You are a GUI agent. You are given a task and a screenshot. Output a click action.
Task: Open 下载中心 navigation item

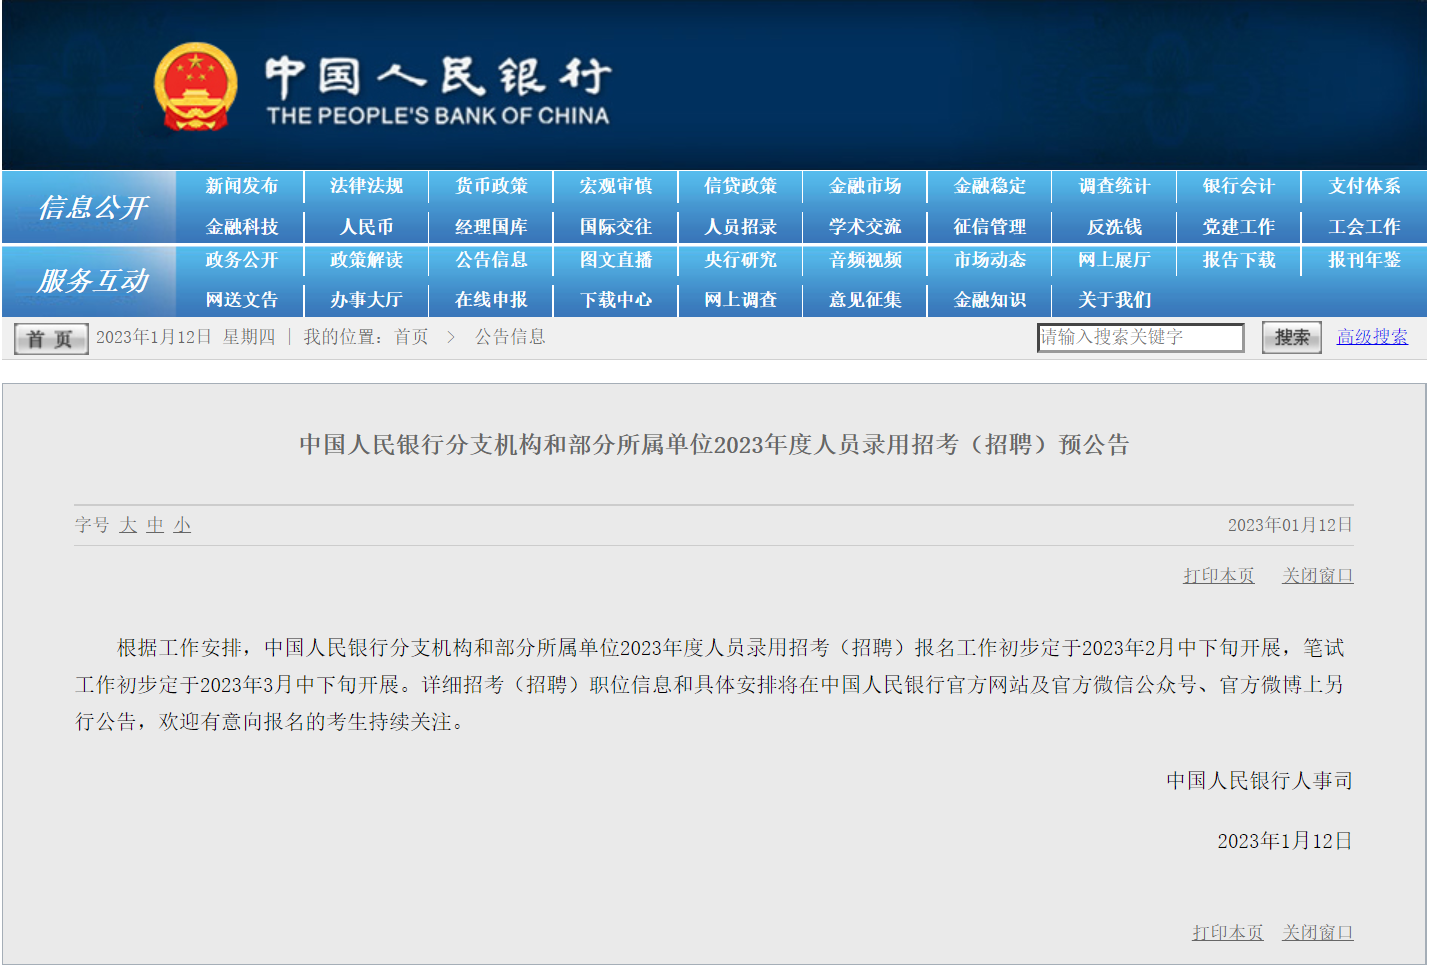616,300
